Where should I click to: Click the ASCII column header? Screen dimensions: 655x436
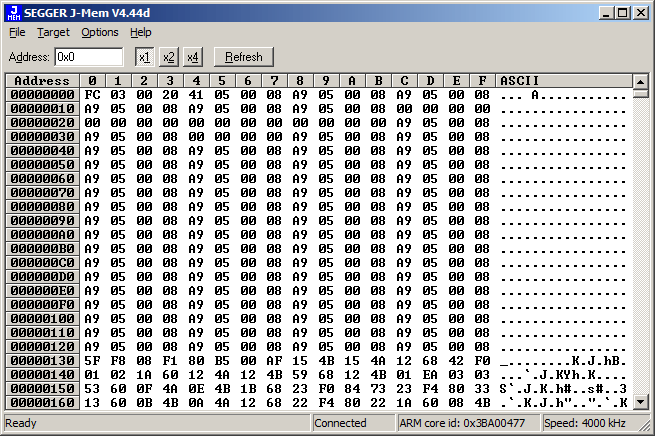(562, 80)
